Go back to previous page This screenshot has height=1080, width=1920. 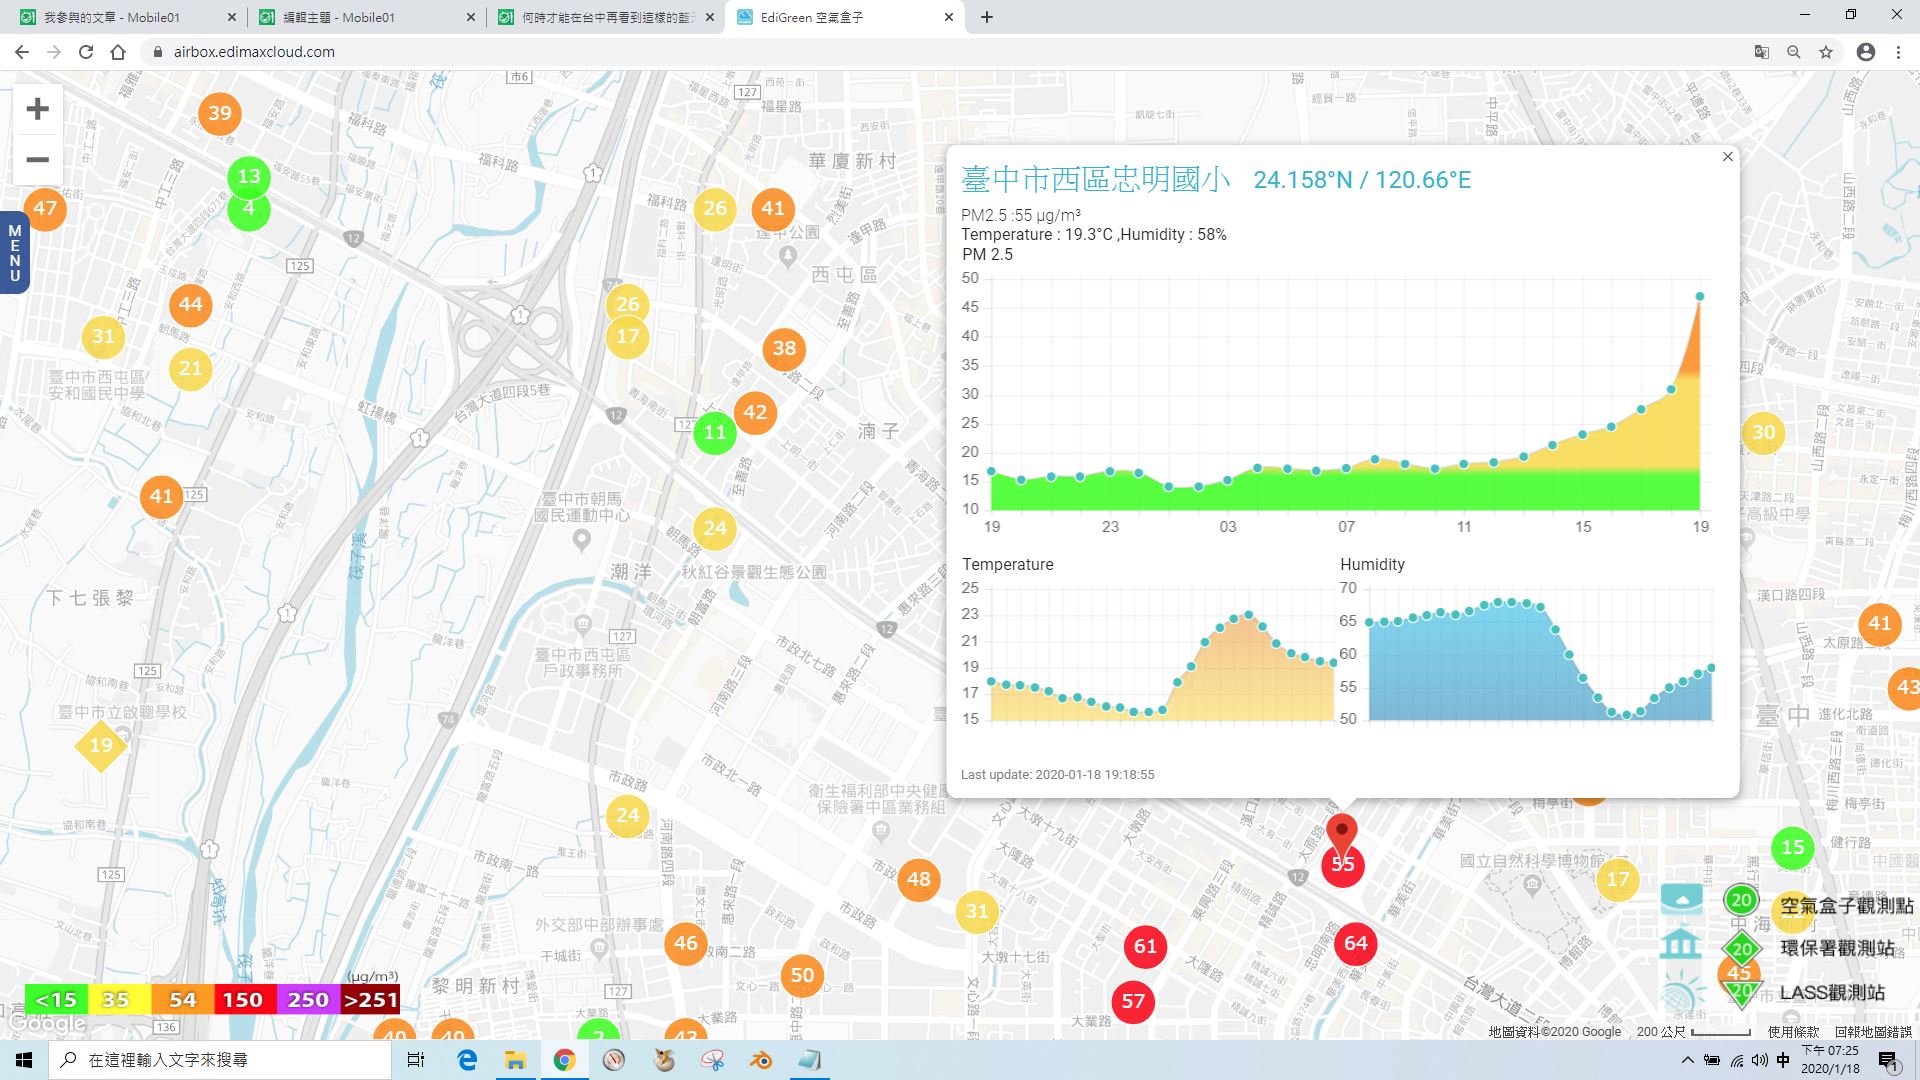tap(22, 52)
